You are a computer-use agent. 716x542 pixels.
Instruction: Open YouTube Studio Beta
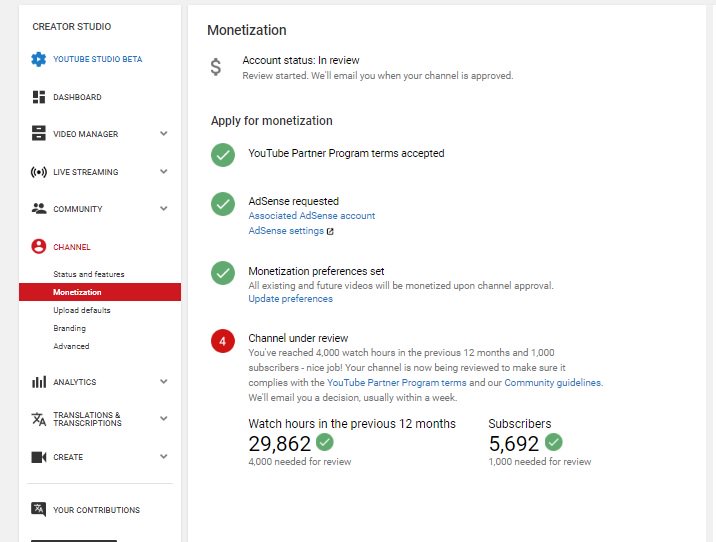[98, 59]
